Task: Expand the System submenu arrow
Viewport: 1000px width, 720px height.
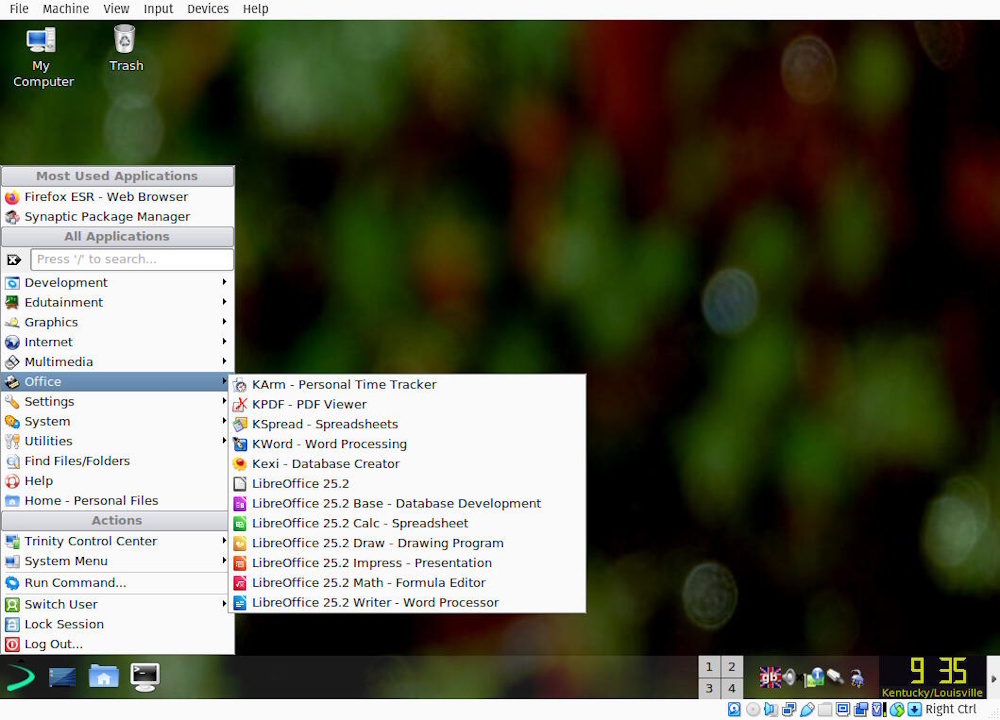Action: click(224, 421)
